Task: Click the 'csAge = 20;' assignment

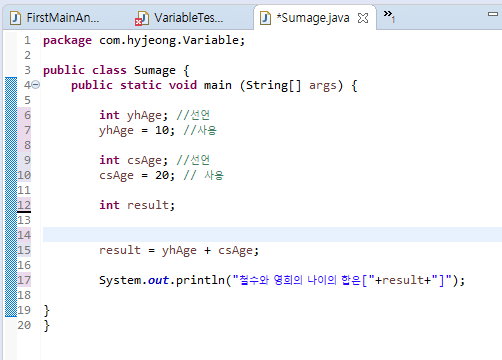Action: click(x=137, y=175)
